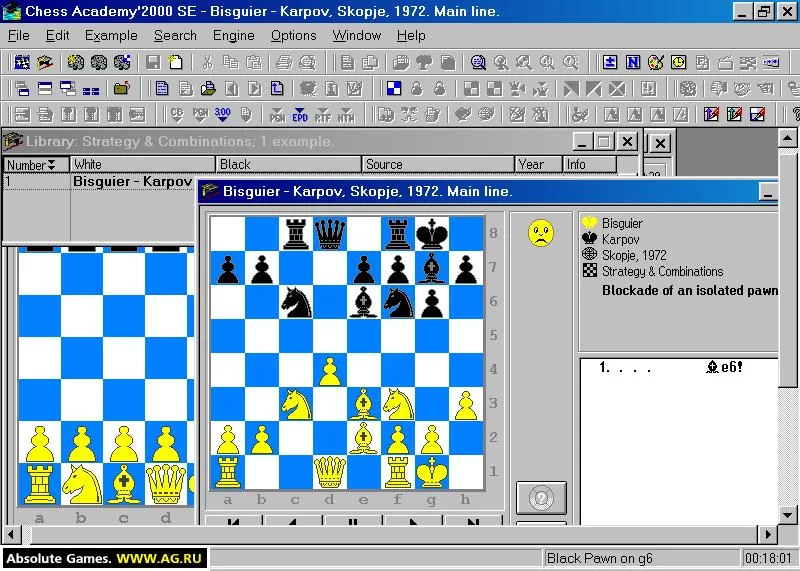Click the vertical scrollbar down arrow
This screenshot has width=800, height=571.
coord(787,514)
